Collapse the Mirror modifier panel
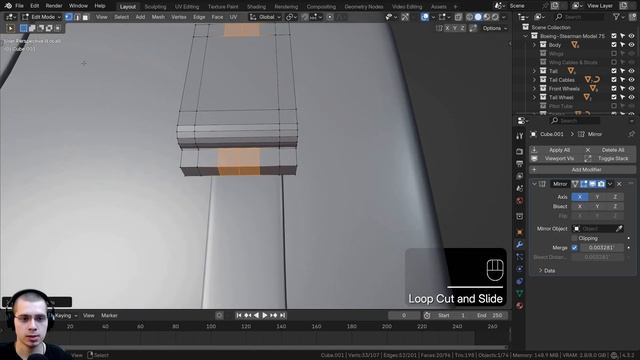The image size is (640, 360). [534, 184]
